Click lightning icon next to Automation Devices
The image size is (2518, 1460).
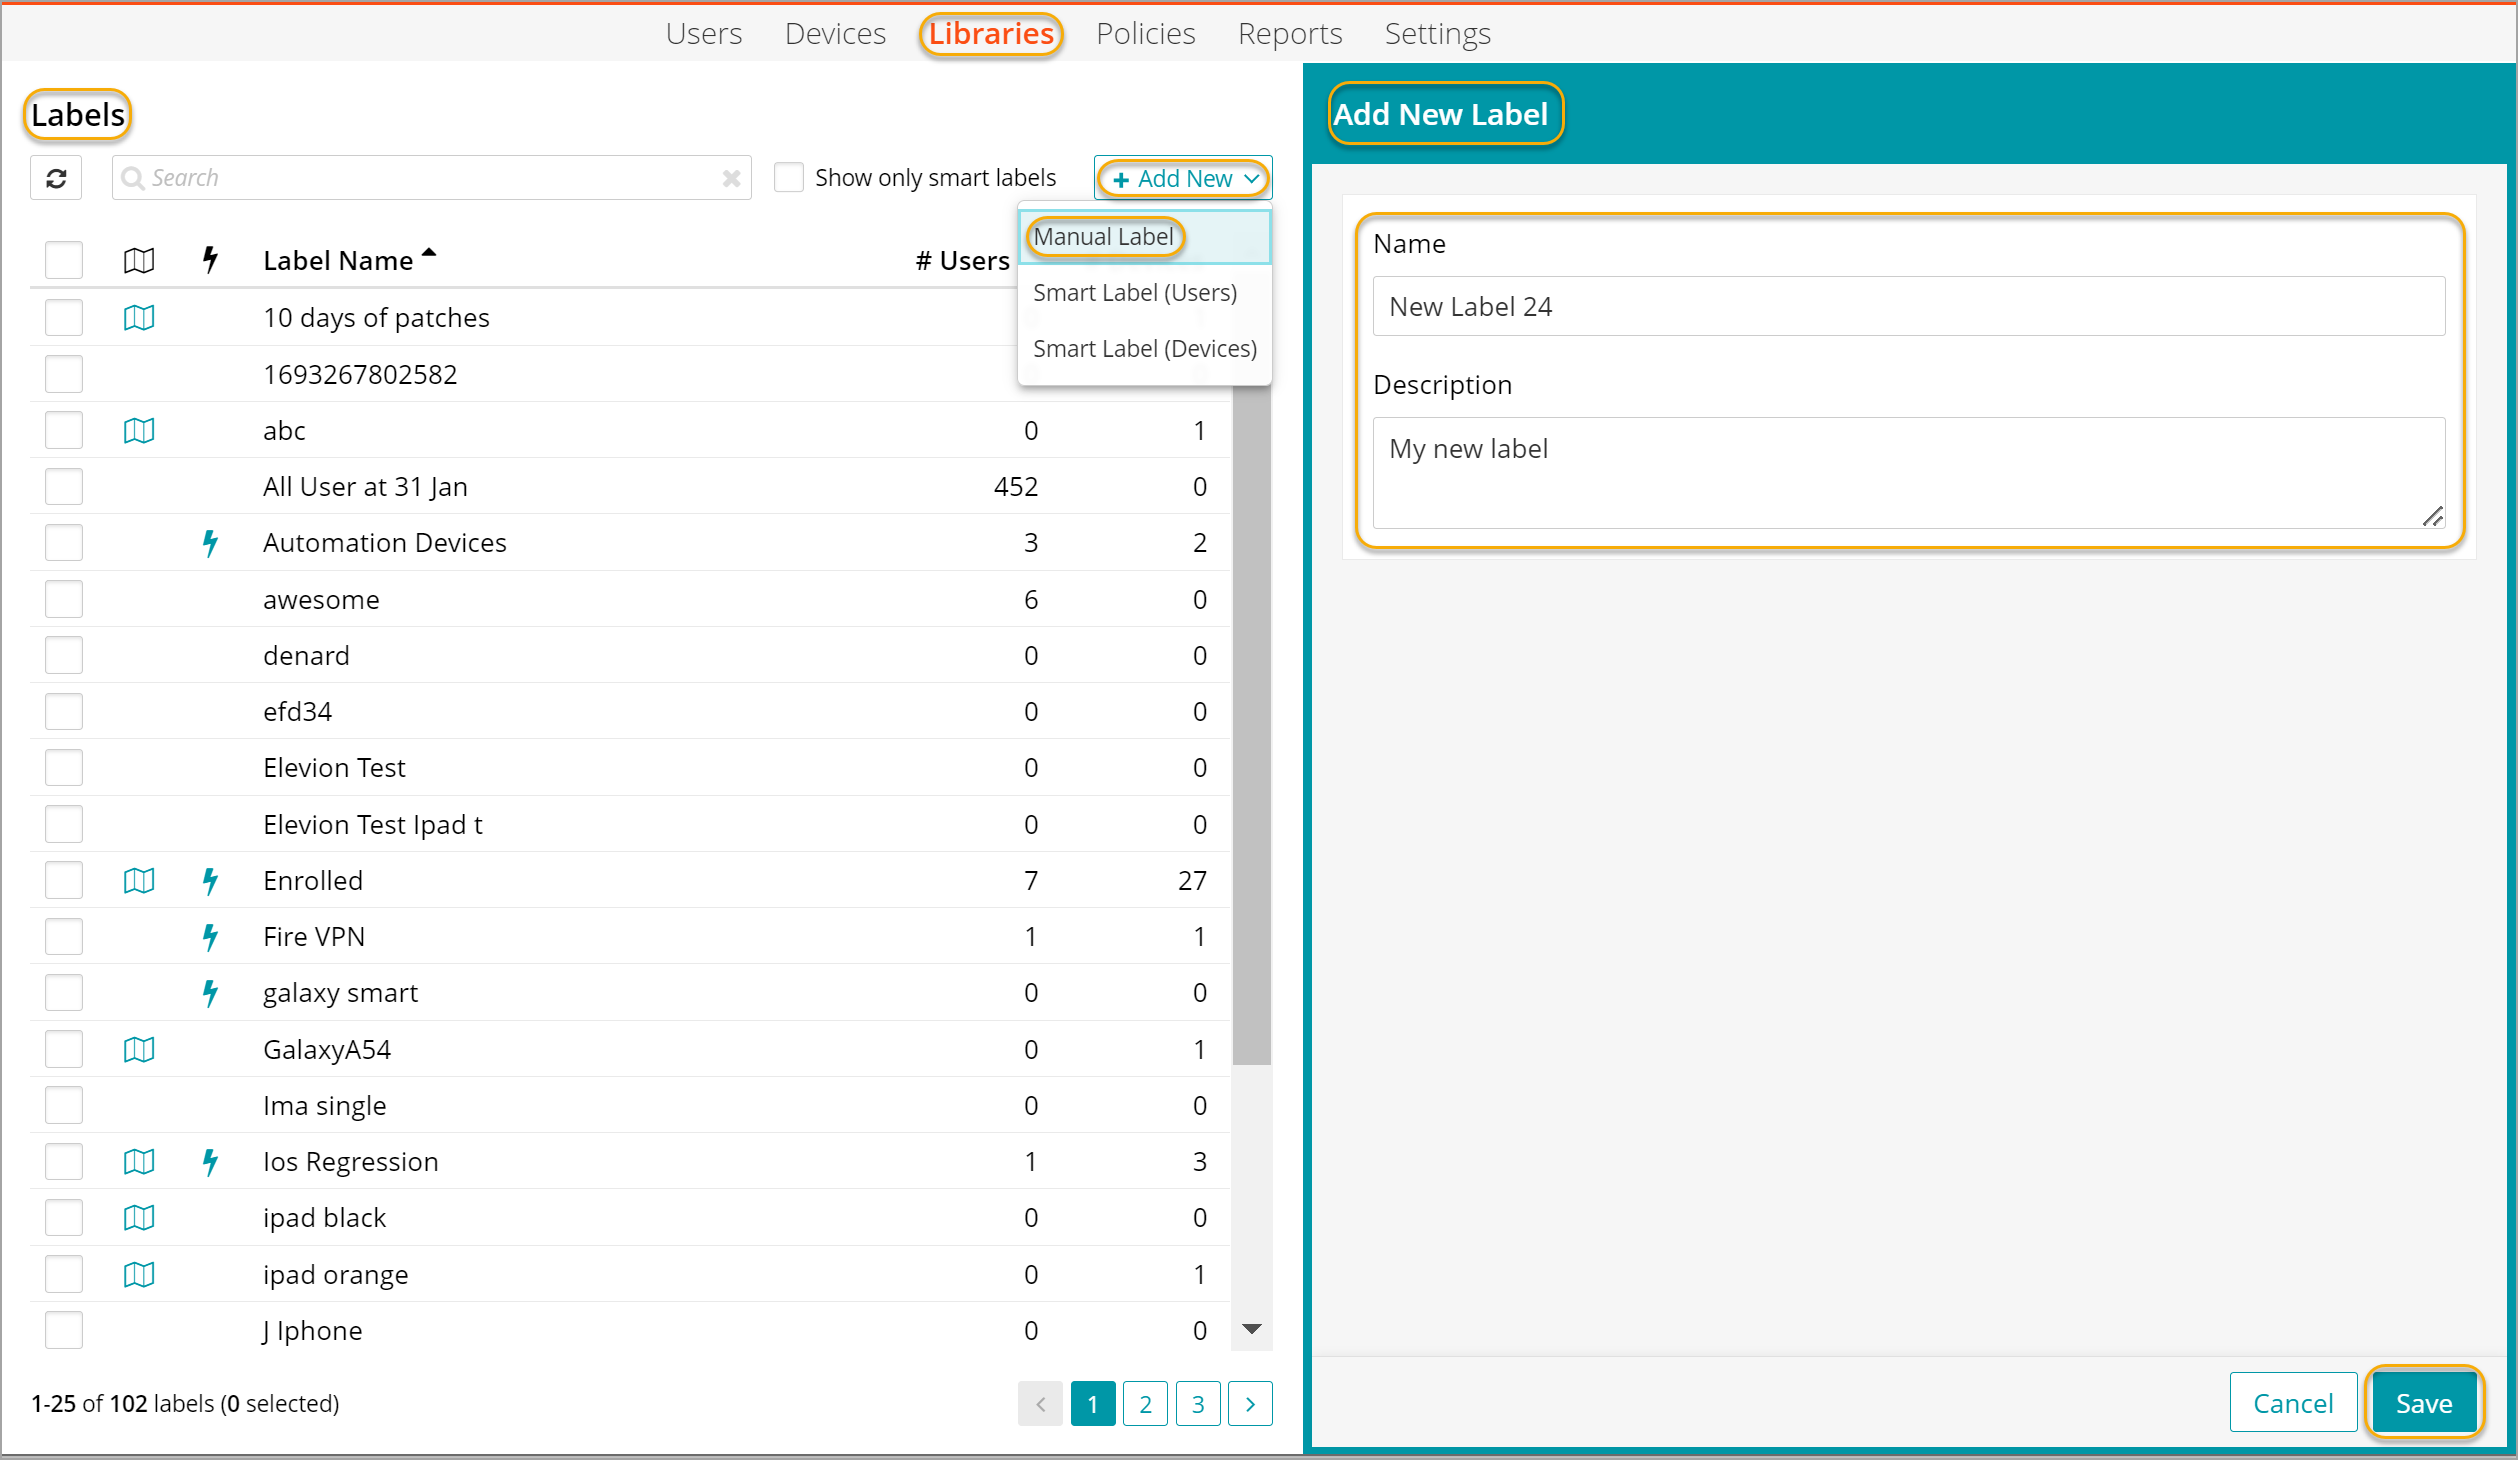click(210, 543)
